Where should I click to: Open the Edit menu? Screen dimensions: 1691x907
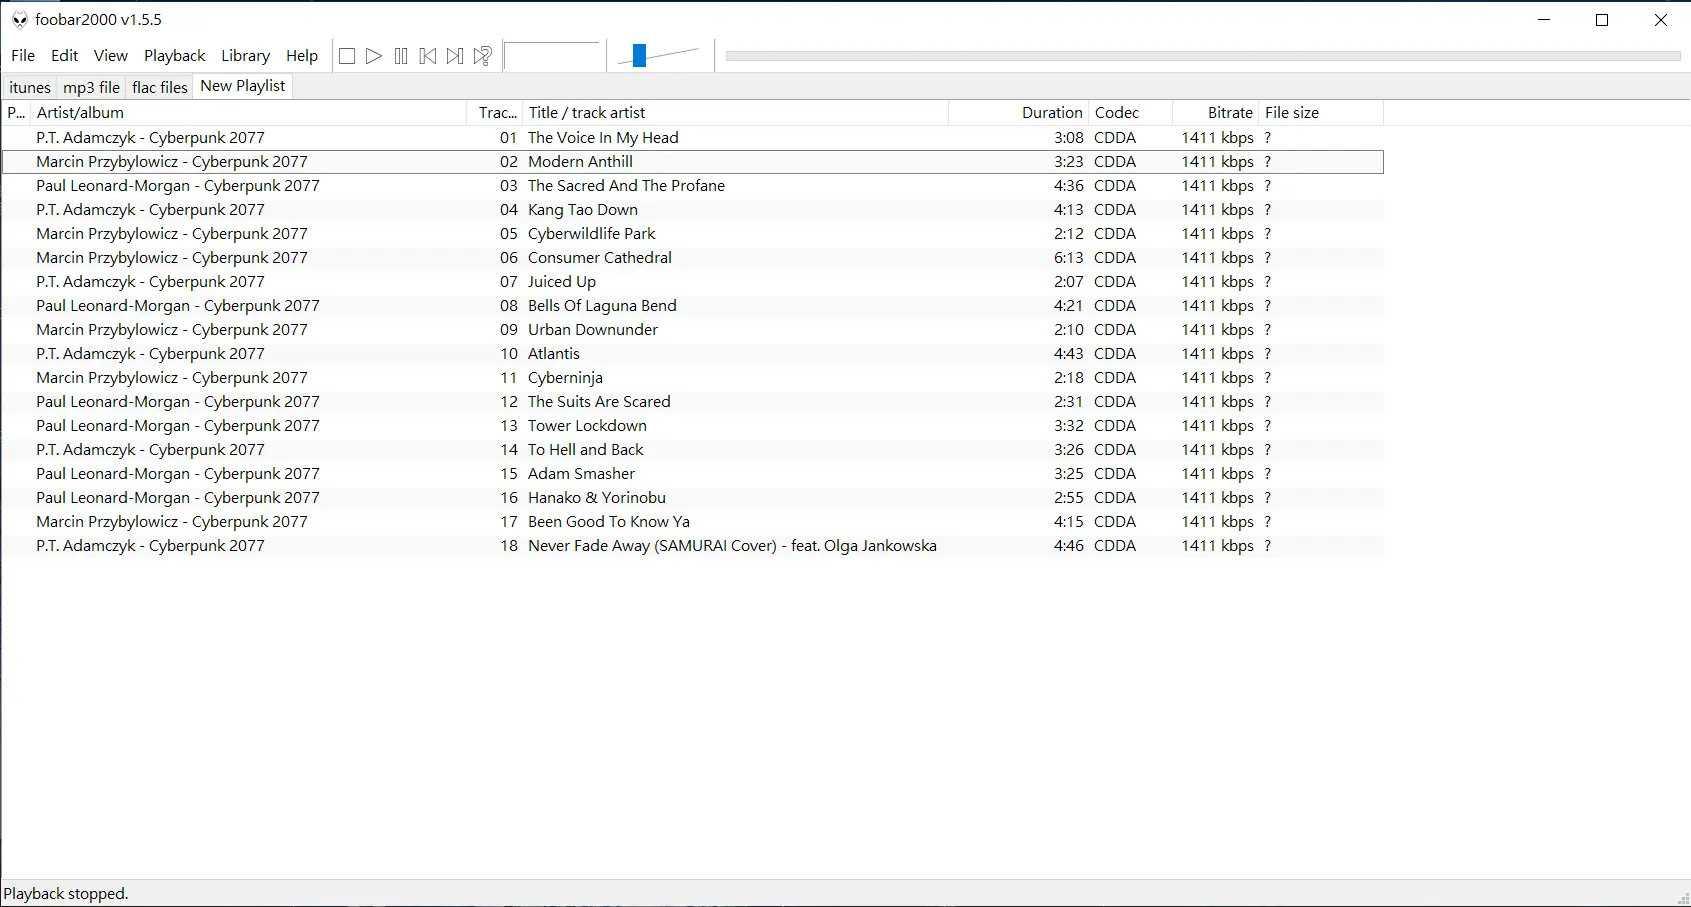65,56
